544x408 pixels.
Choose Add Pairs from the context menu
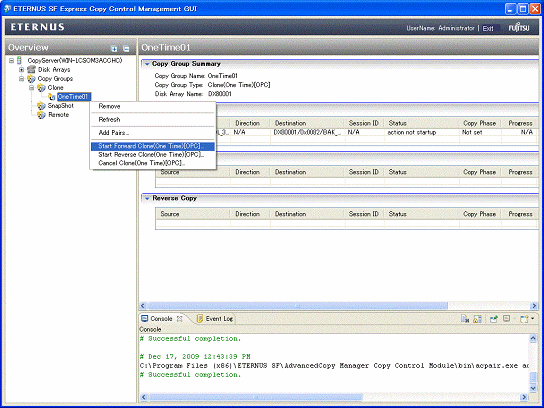pyautogui.click(x=114, y=133)
